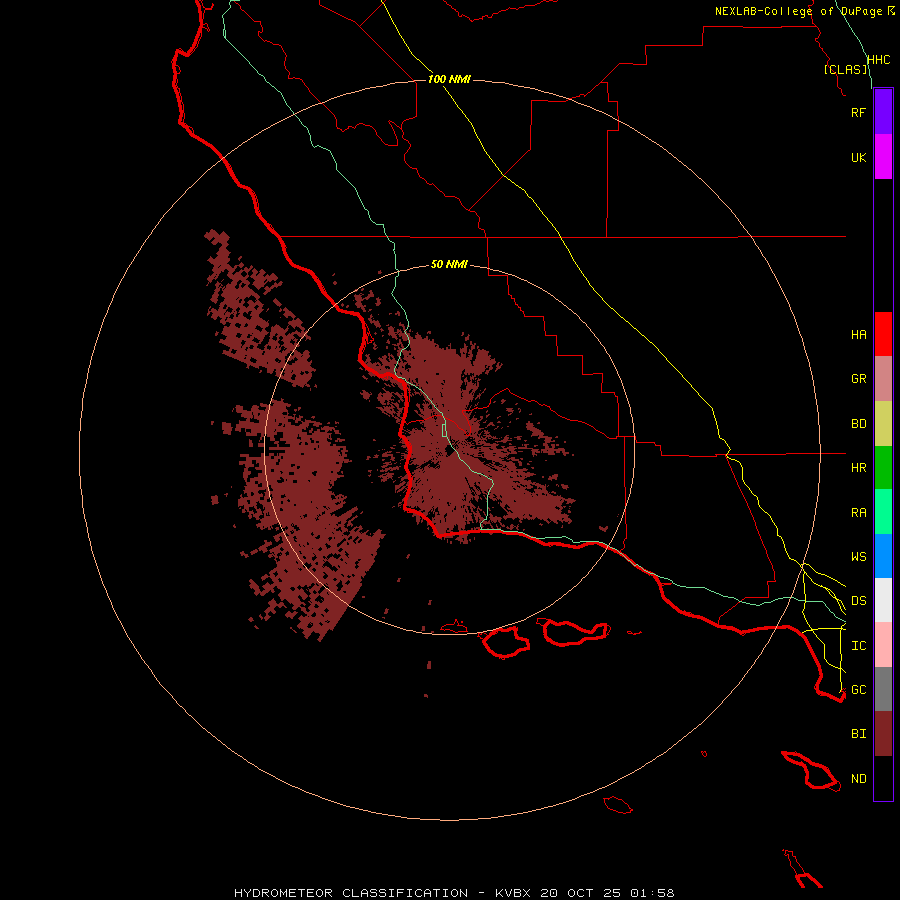Click the Hydrometeor Classification KVBX title text
This screenshot has width=900, height=900.
tap(454, 893)
